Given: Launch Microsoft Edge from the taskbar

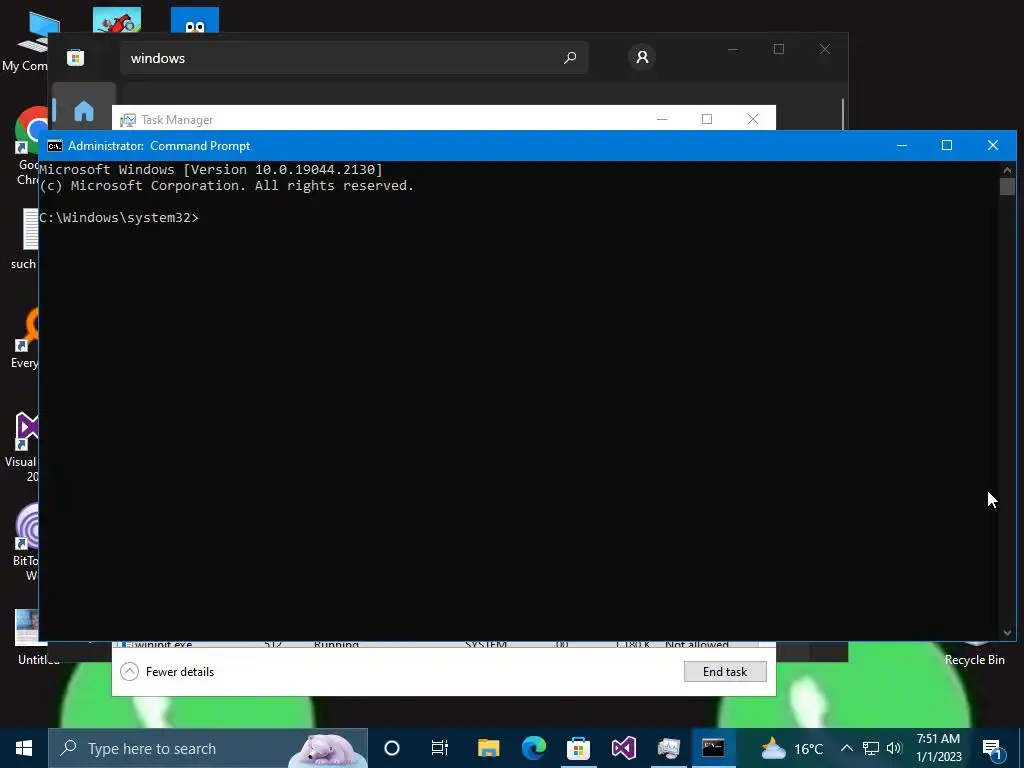Looking at the screenshot, I should 534,748.
